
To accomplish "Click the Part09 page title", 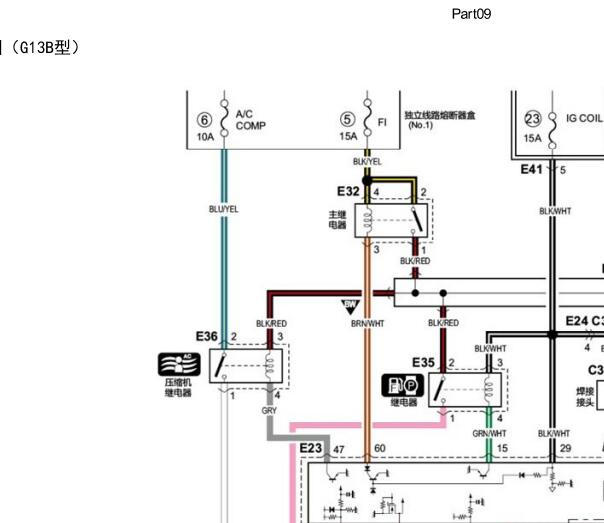I will pos(471,14).
